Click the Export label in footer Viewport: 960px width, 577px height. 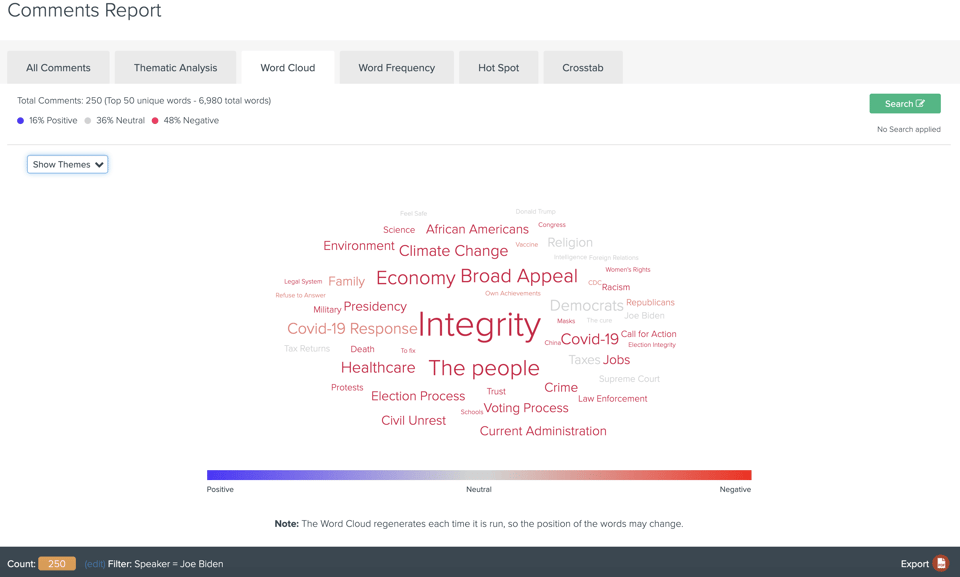[x=914, y=564]
